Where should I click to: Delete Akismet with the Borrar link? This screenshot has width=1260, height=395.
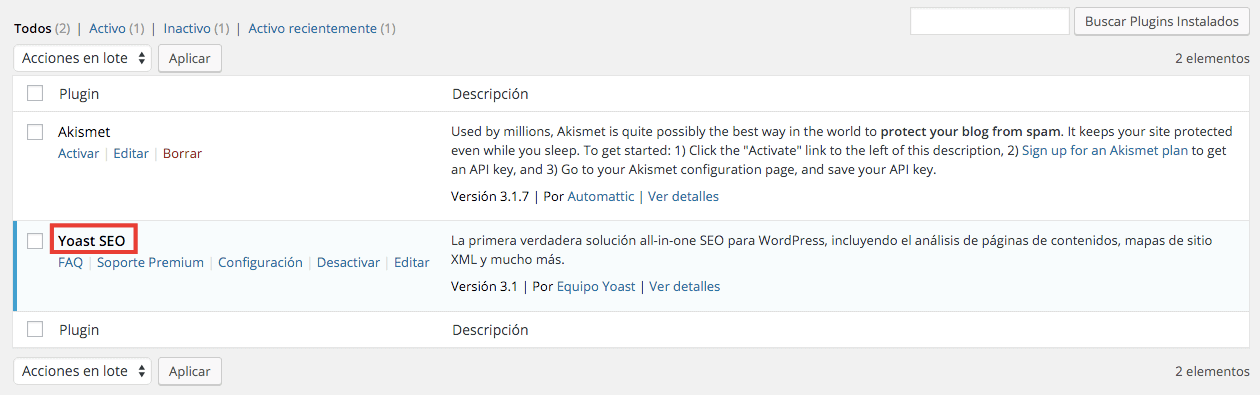[x=182, y=154]
